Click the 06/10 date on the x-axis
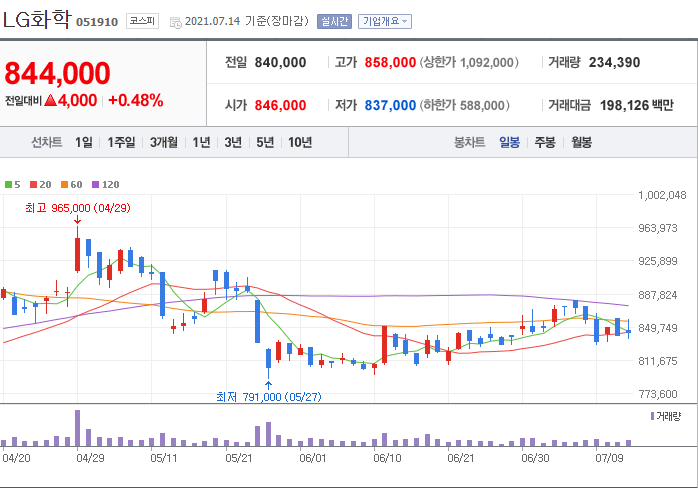The image size is (698, 488). 387,458
